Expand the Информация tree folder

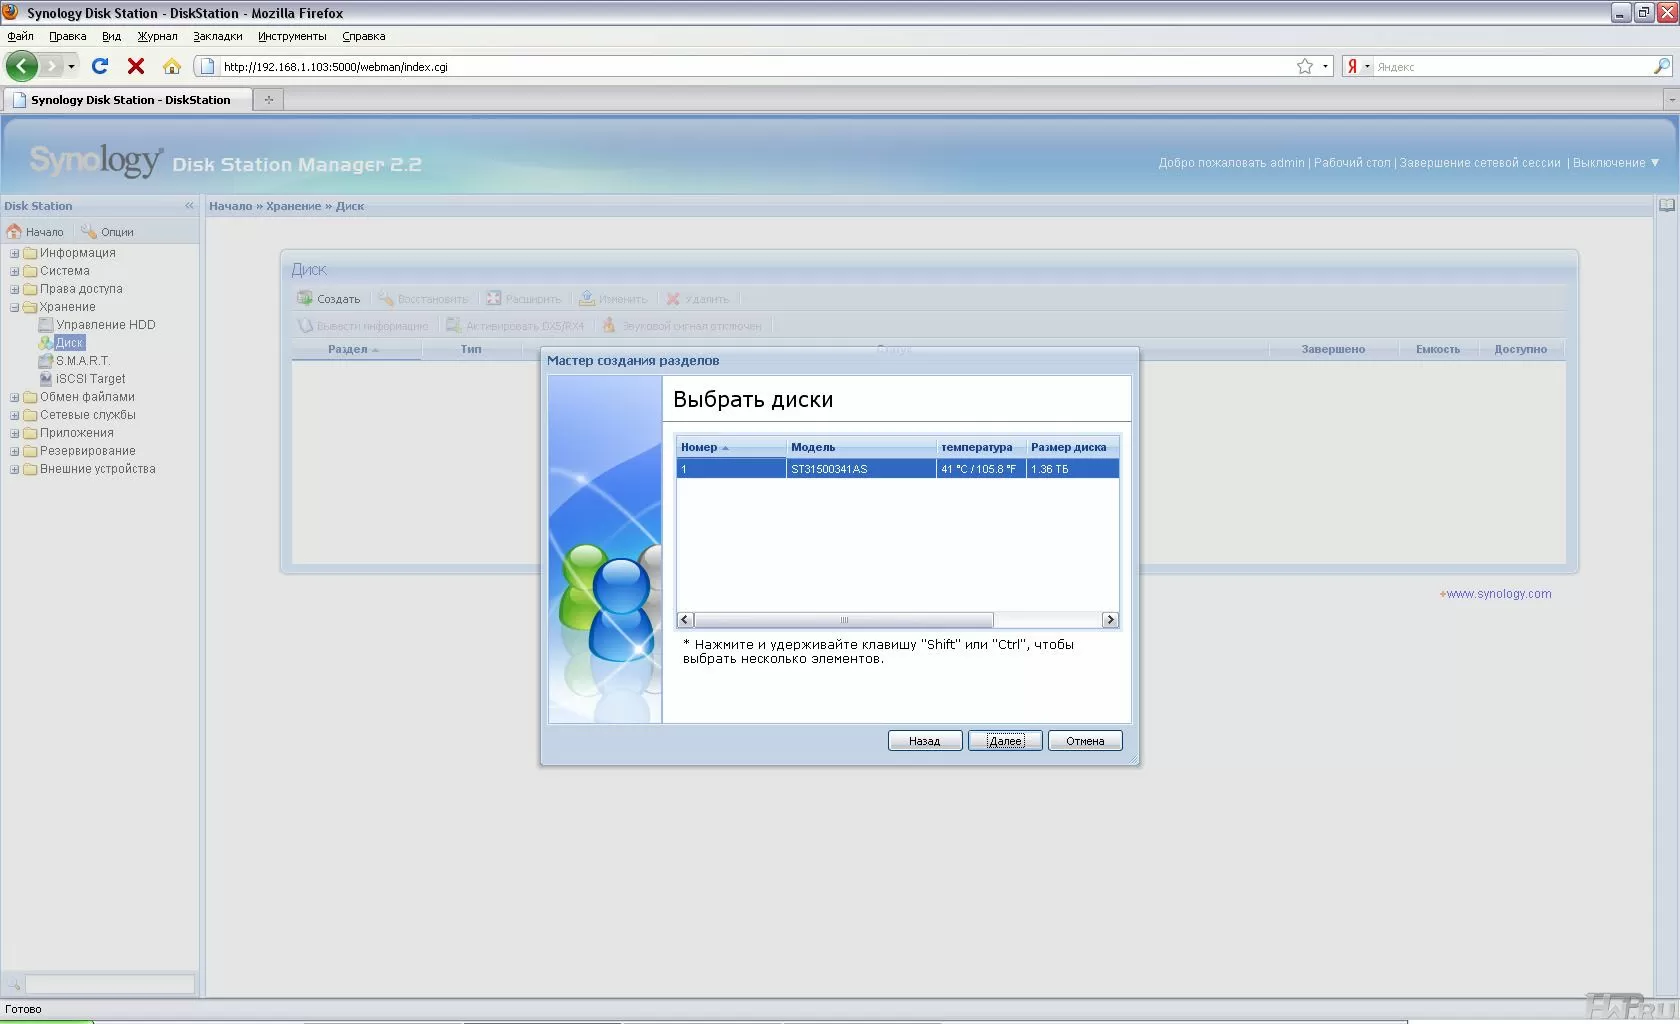point(15,253)
